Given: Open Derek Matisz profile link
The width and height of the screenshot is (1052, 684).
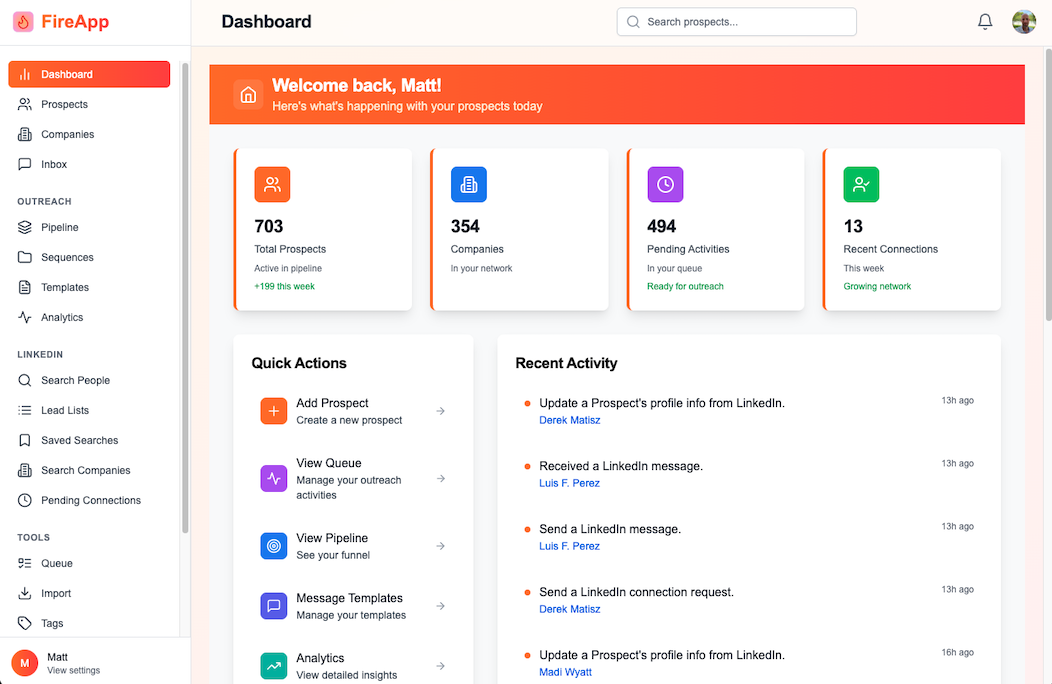Looking at the screenshot, I should 570,420.
